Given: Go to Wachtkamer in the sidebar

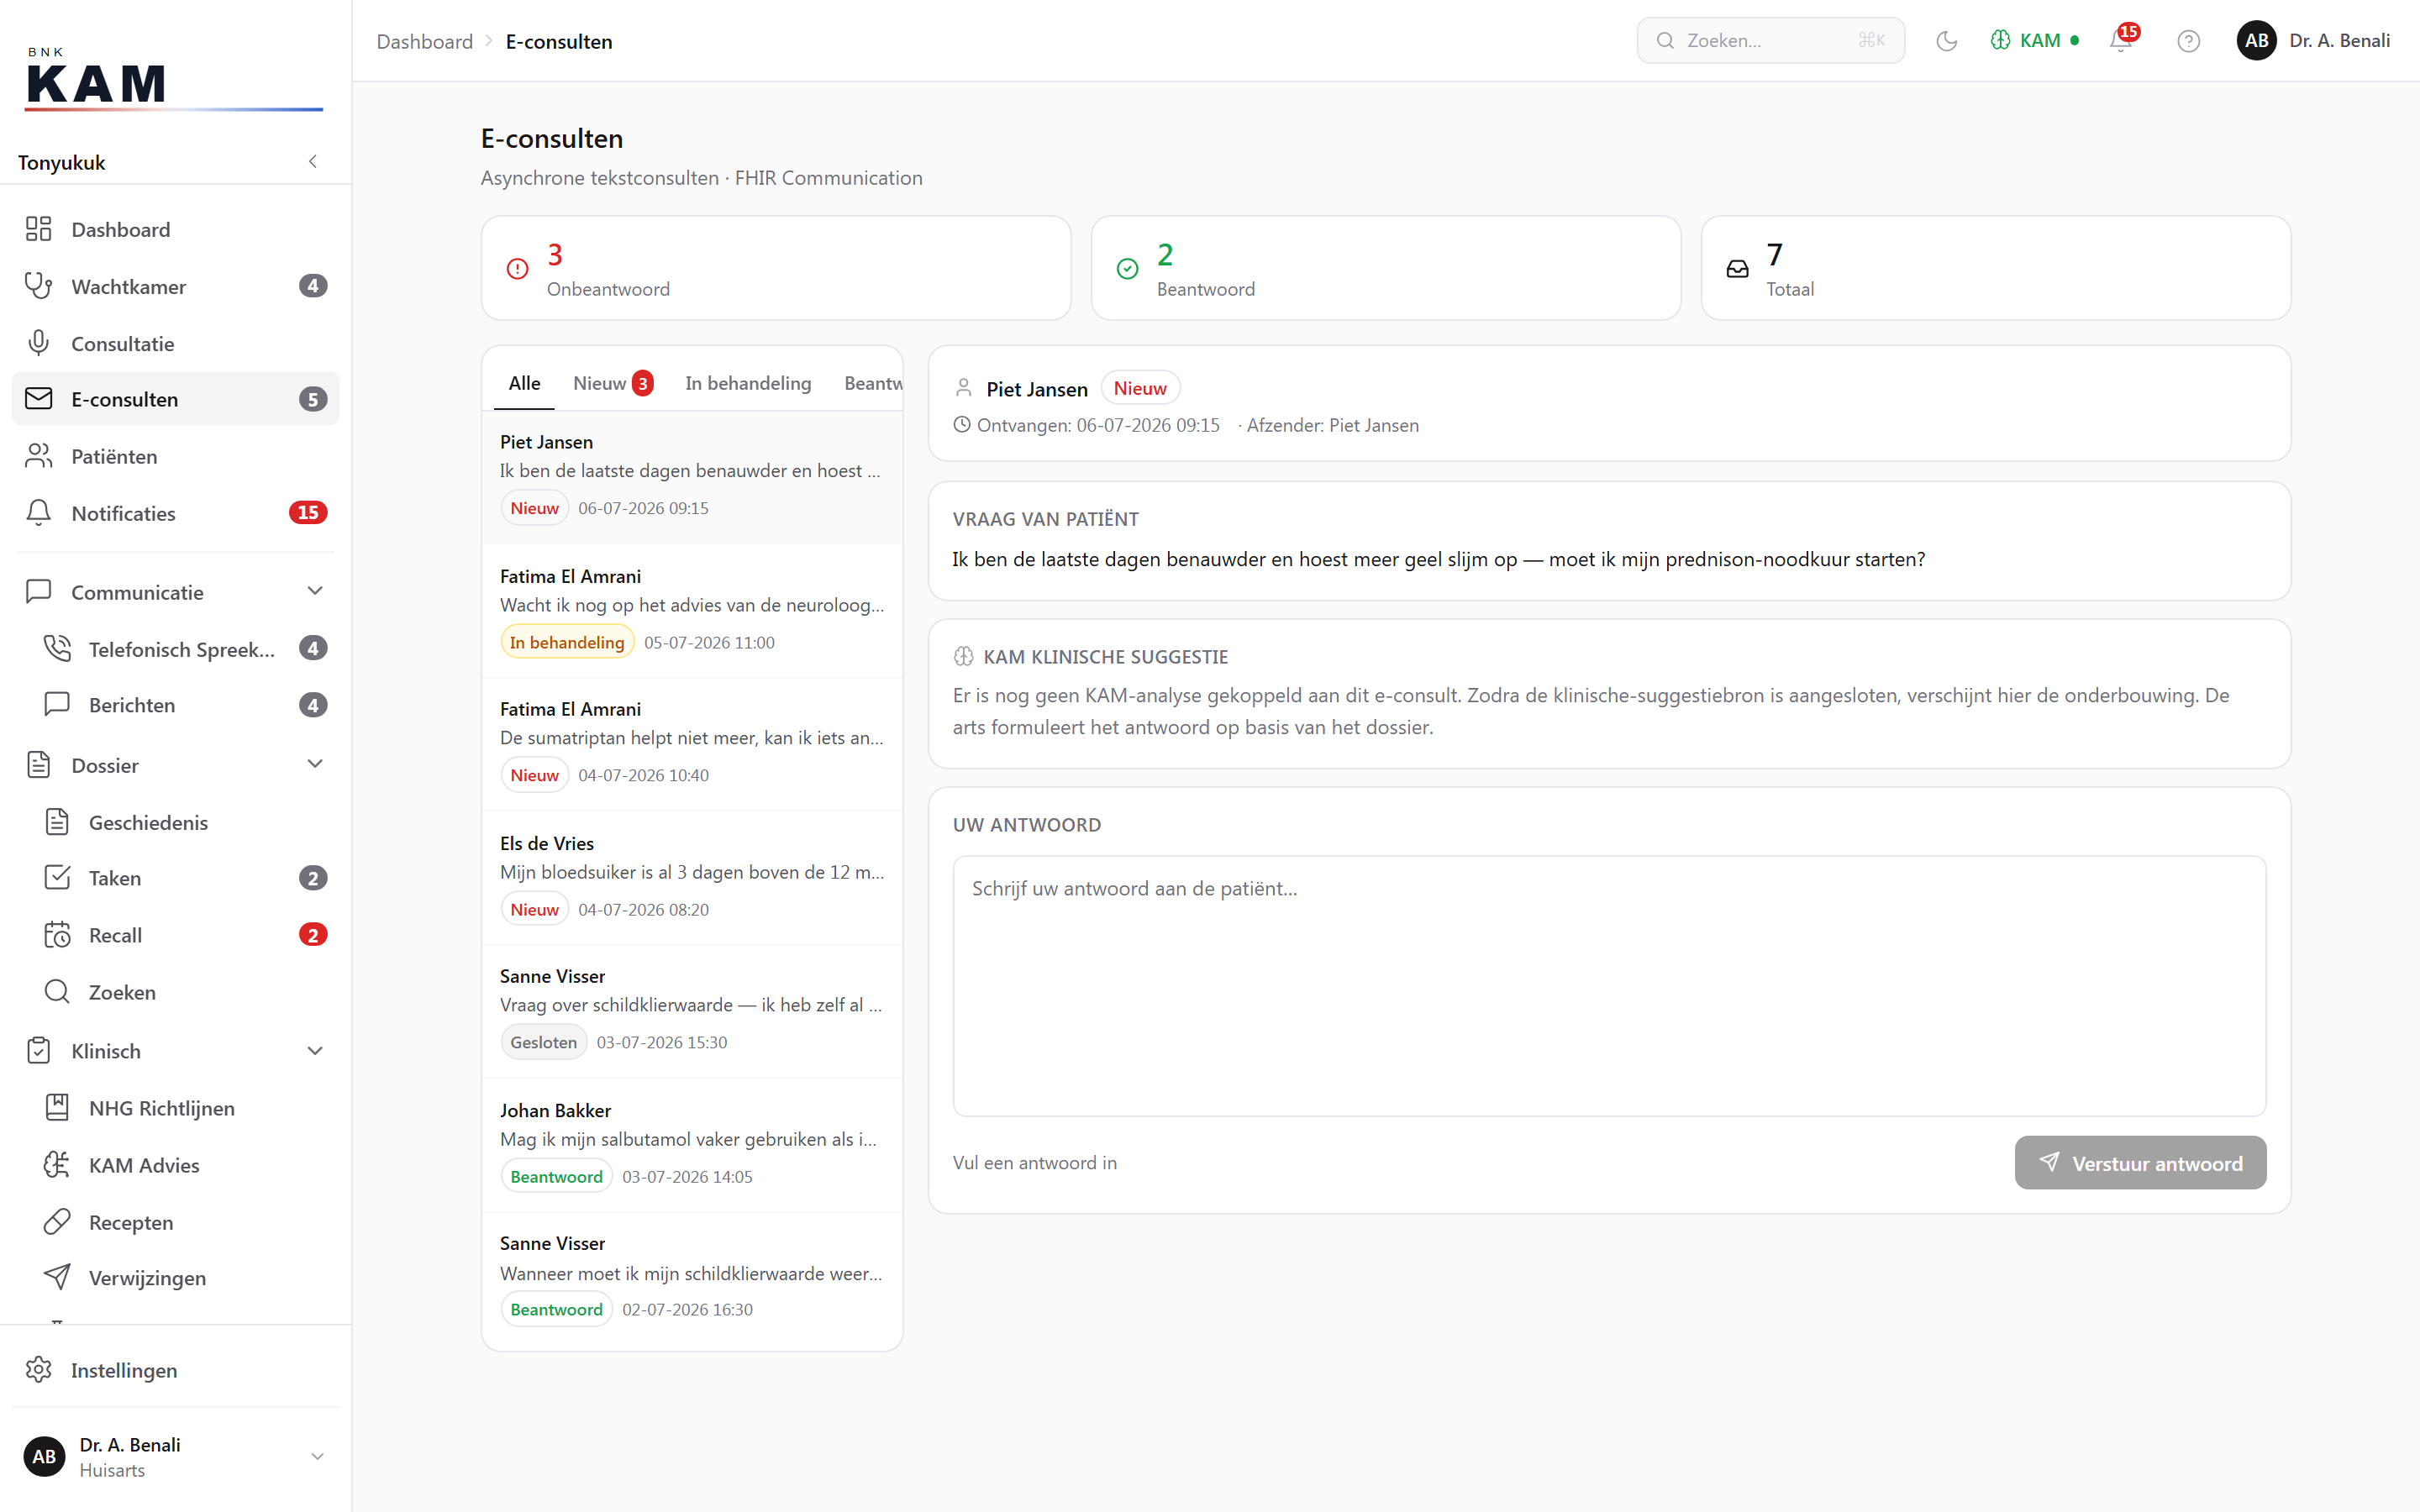Looking at the screenshot, I should 175,286.
